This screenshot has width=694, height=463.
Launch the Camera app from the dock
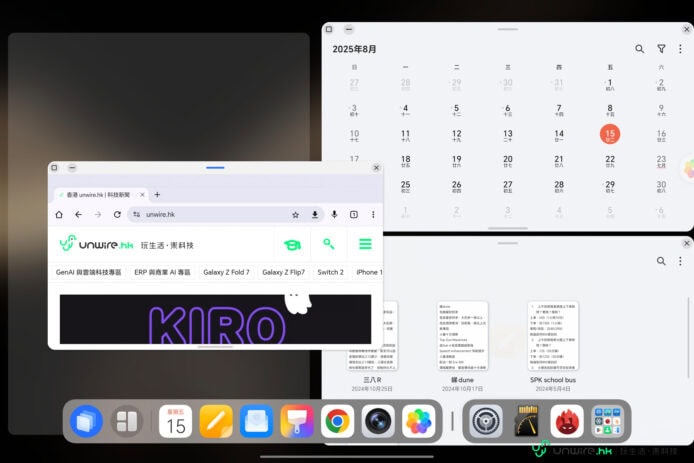377,422
